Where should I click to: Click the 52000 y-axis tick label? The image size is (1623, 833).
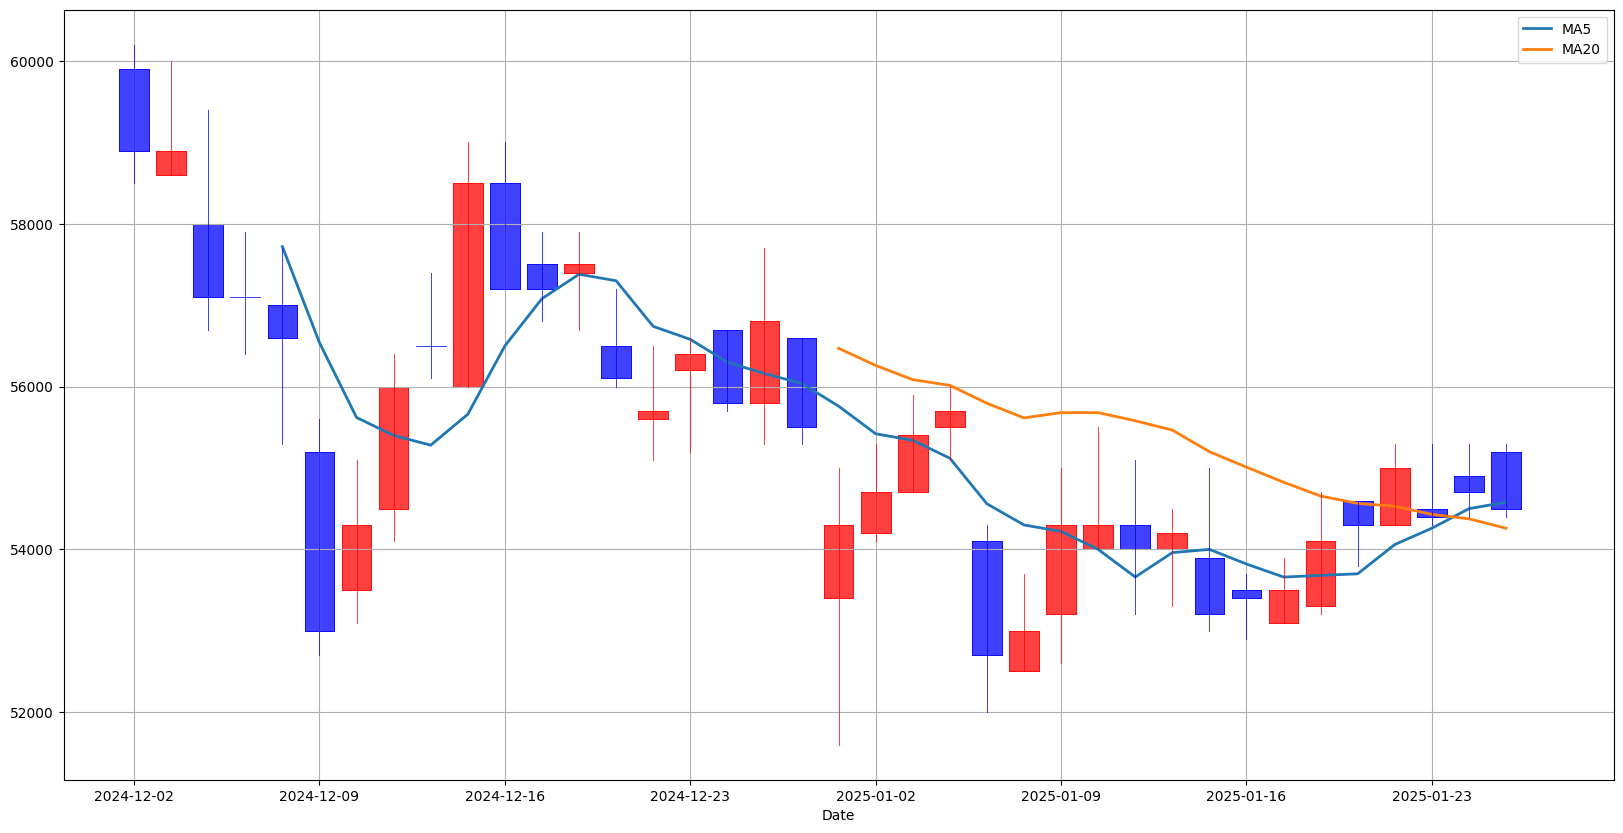[32, 713]
